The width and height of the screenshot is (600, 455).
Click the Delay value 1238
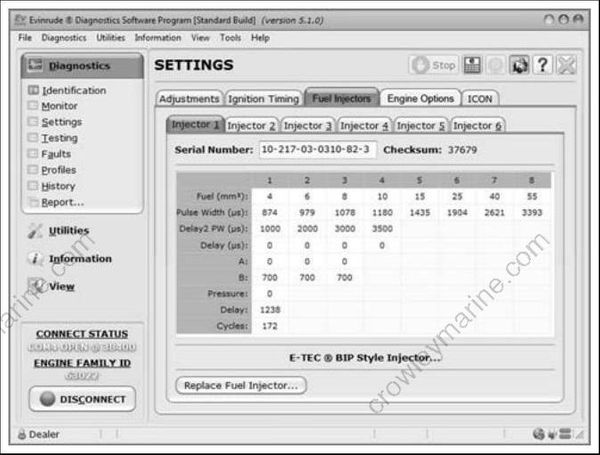coord(270,310)
